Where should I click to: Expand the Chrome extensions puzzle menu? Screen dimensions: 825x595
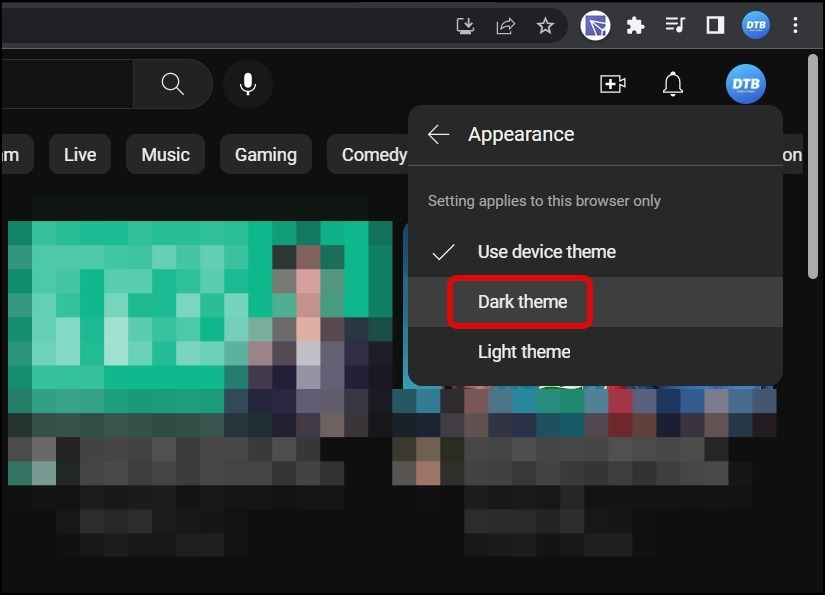(635, 26)
